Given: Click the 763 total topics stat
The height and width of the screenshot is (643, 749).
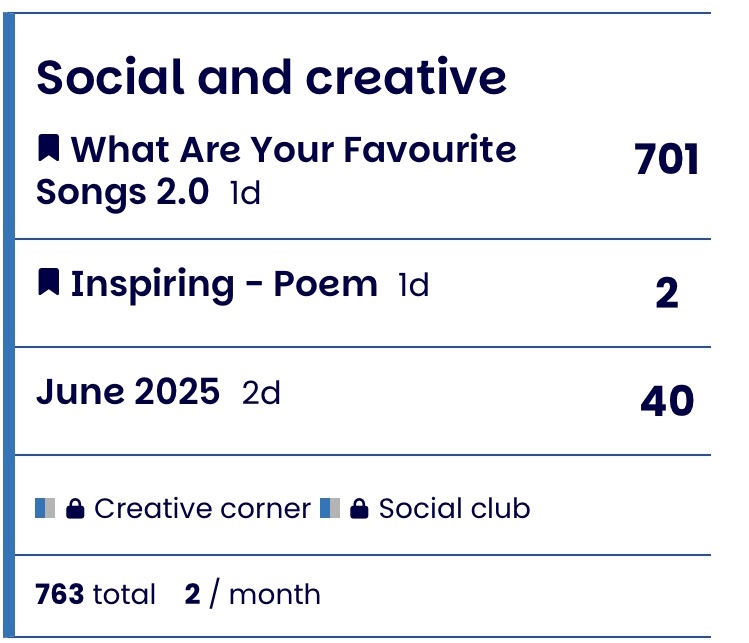Looking at the screenshot, I should tap(96, 594).
